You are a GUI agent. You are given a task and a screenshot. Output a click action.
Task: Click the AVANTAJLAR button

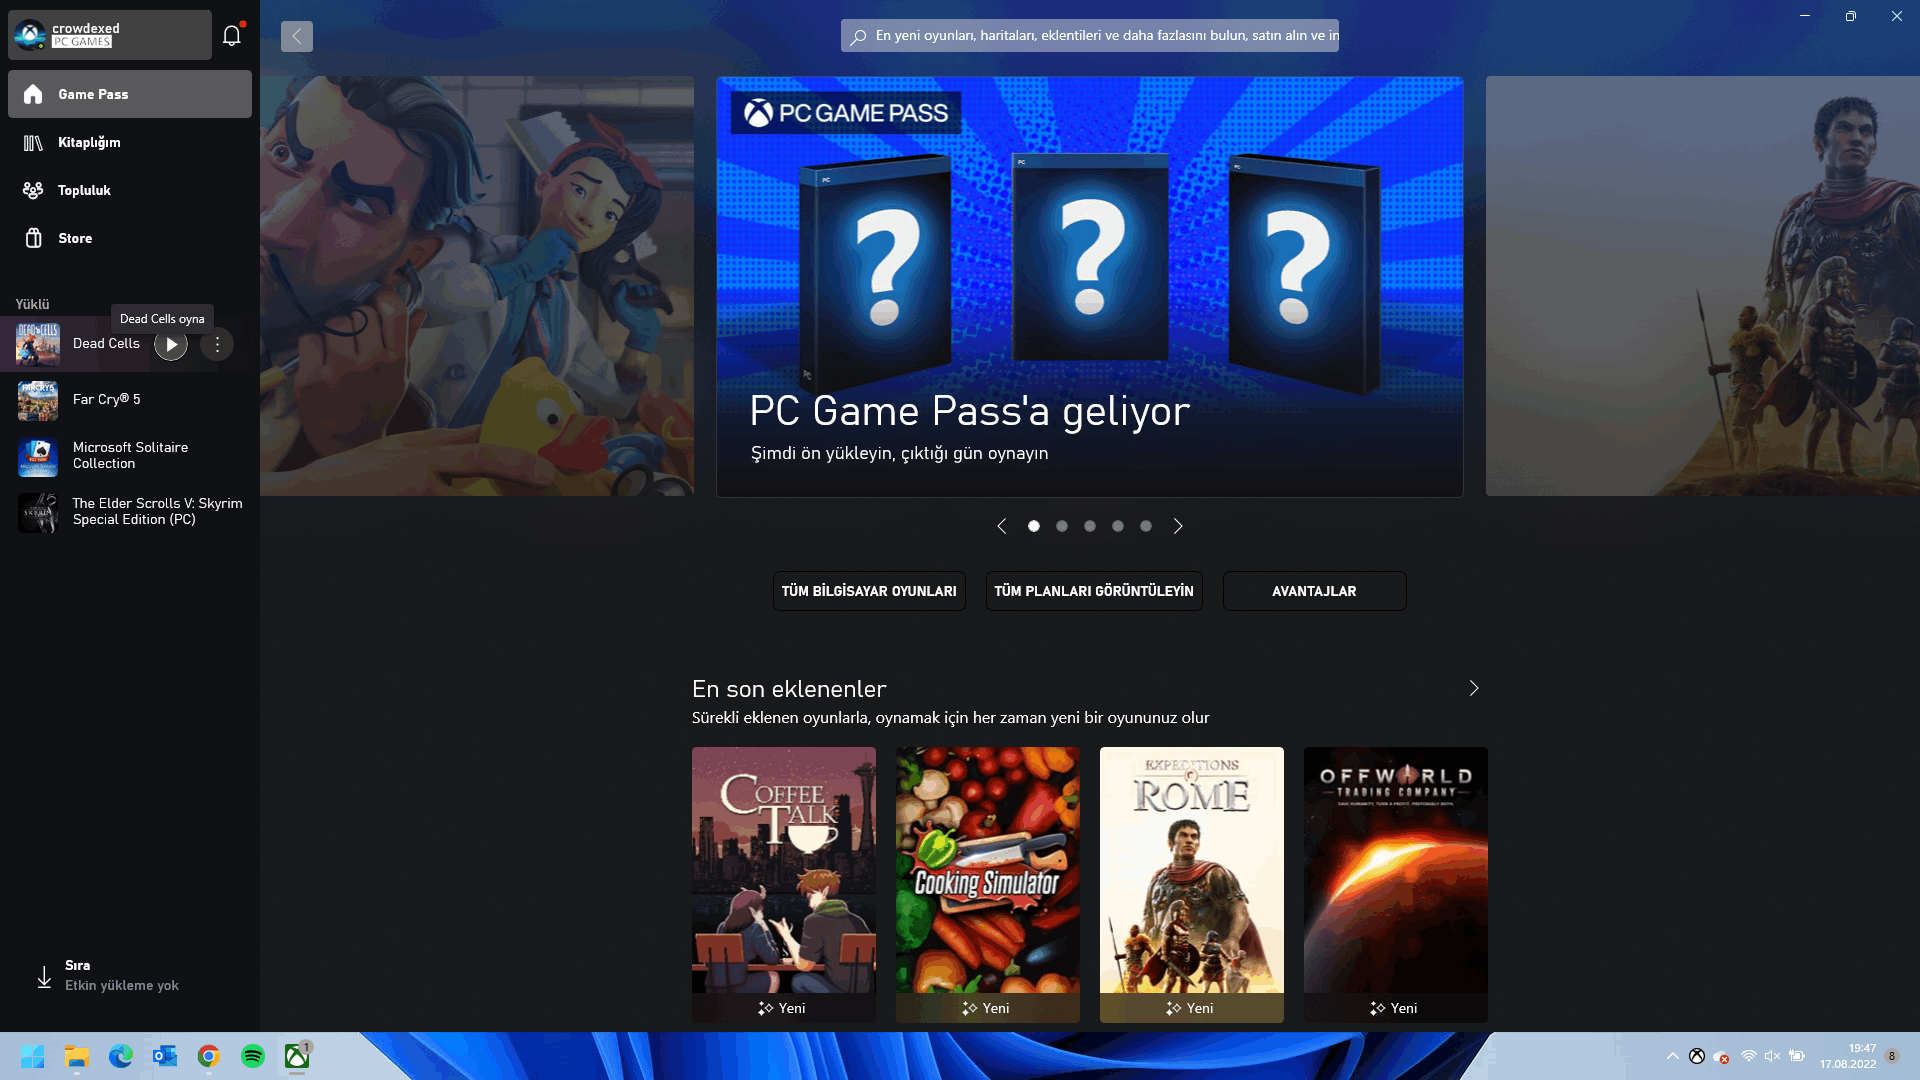click(x=1314, y=591)
